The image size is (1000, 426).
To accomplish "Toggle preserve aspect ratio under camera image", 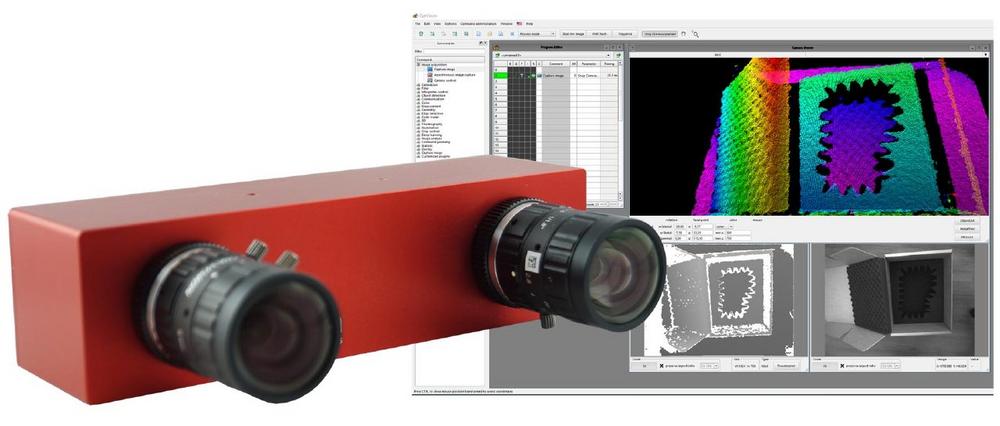I will [x=841, y=366].
